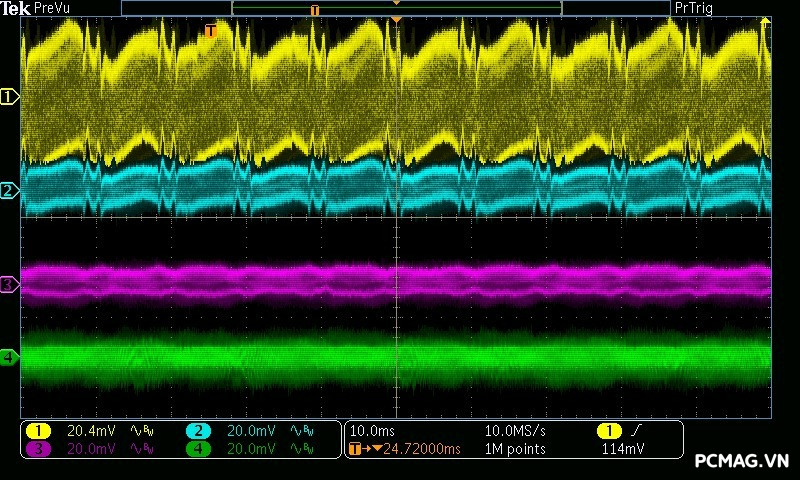Click the channel 3 magenta ground marker
The height and width of the screenshot is (480, 800).
[9, 285]
